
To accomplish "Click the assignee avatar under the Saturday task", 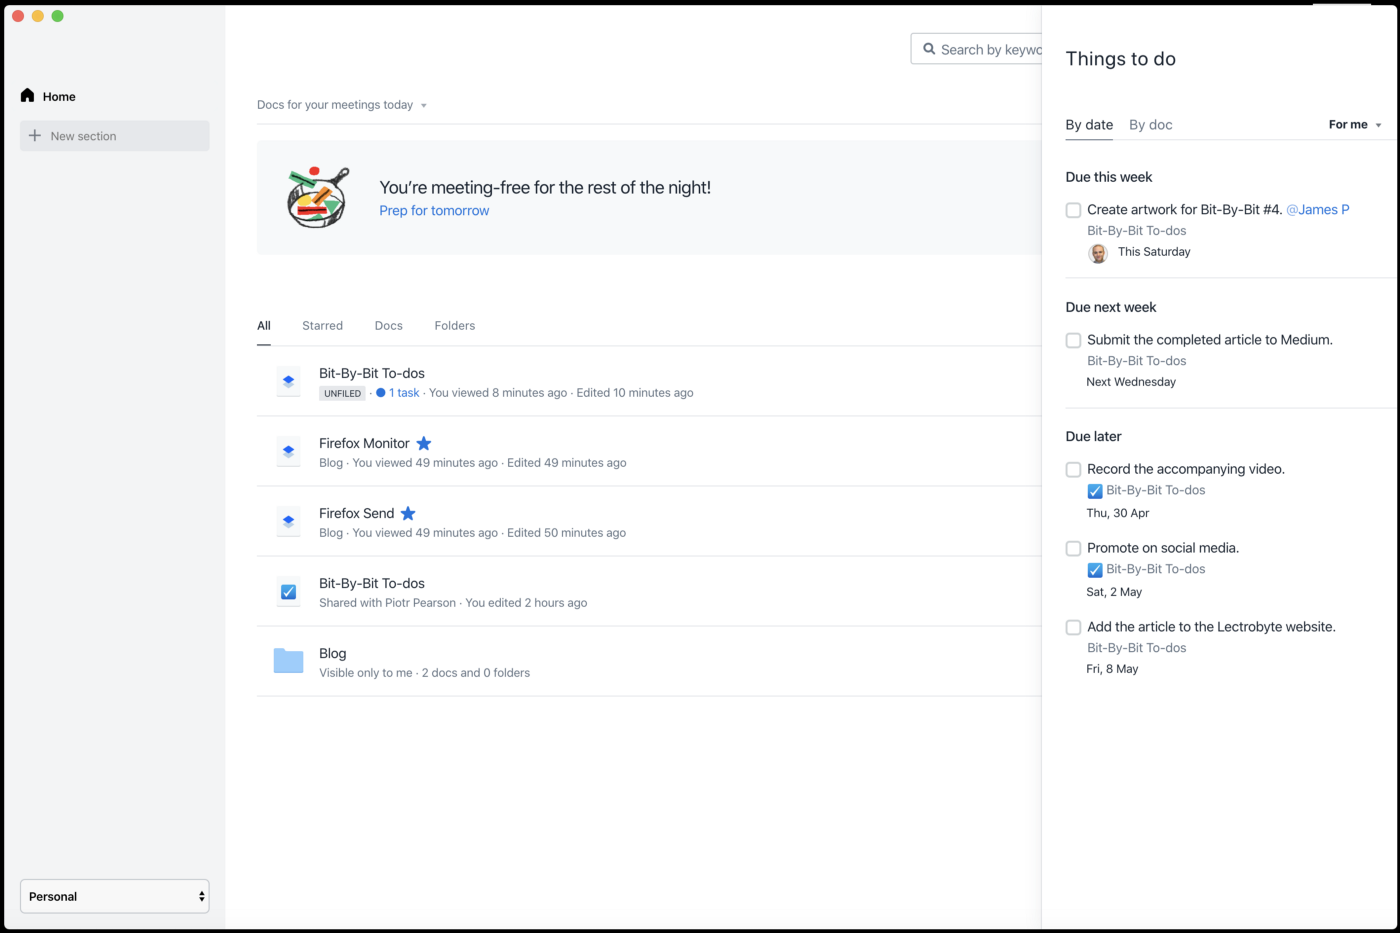I will click(1098, 253).
